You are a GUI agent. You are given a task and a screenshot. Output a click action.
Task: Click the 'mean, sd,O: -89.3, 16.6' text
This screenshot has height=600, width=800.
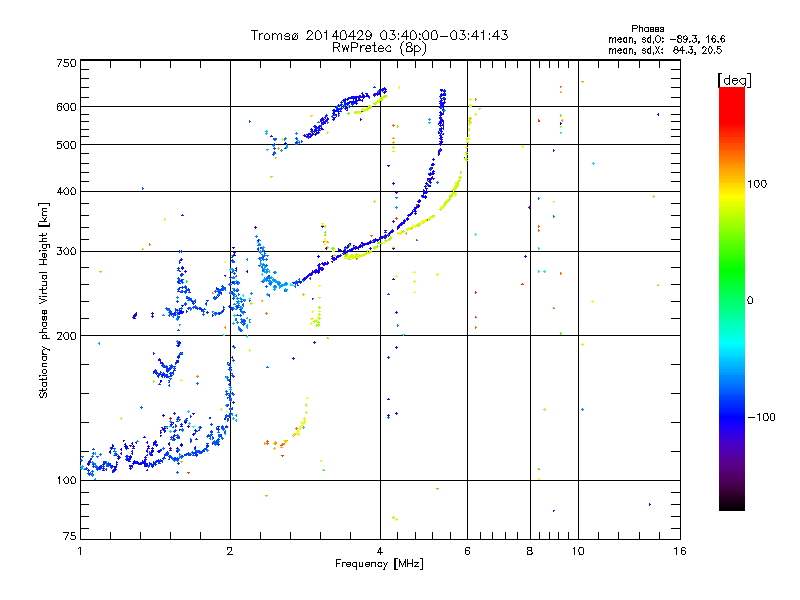coord(666,39)
